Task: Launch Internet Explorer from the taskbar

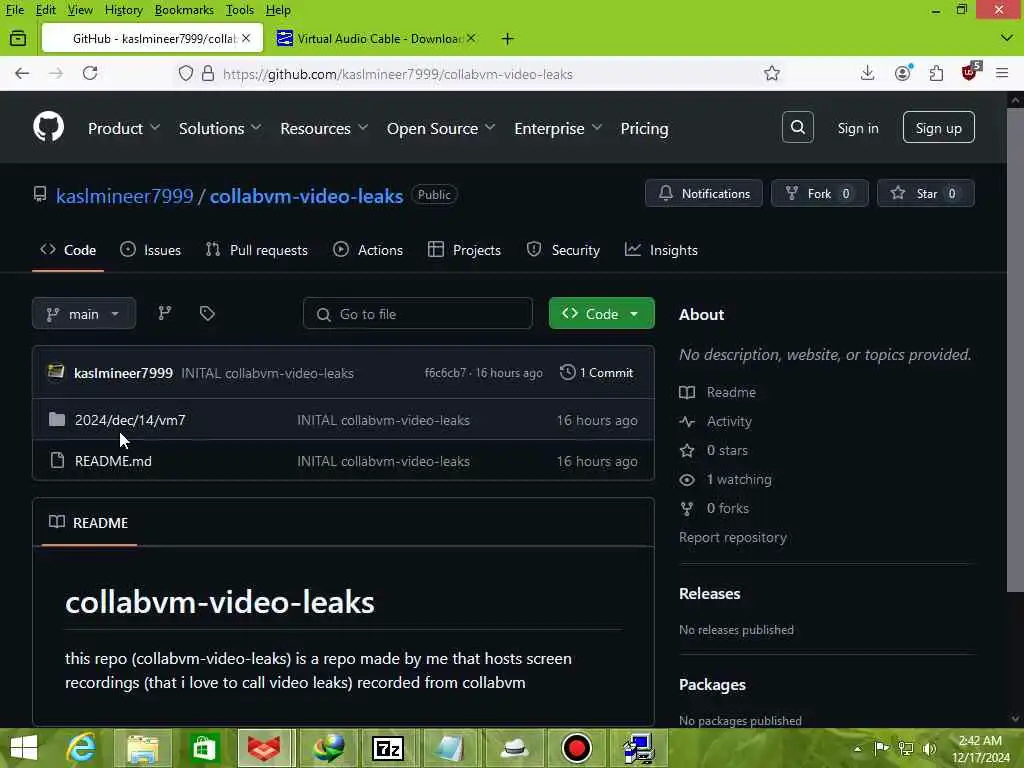Action: point(82,748)
